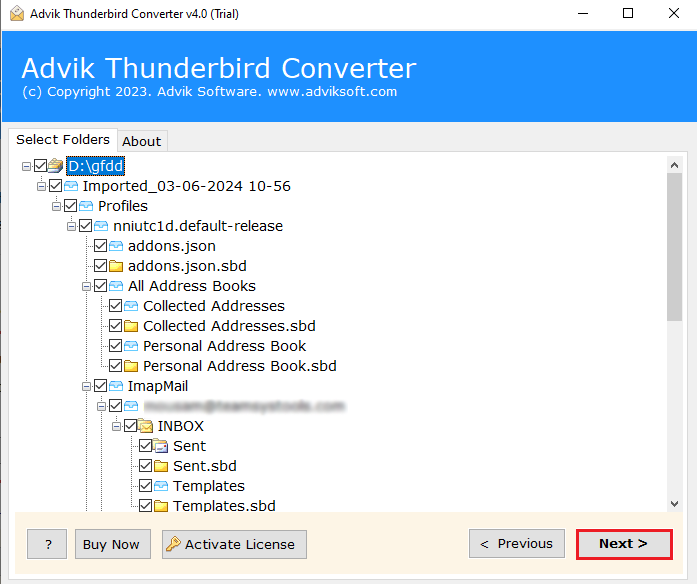697x584 pixels.
Task: Click the mailbox icon beside All Address Books
Action: (116, 286)
